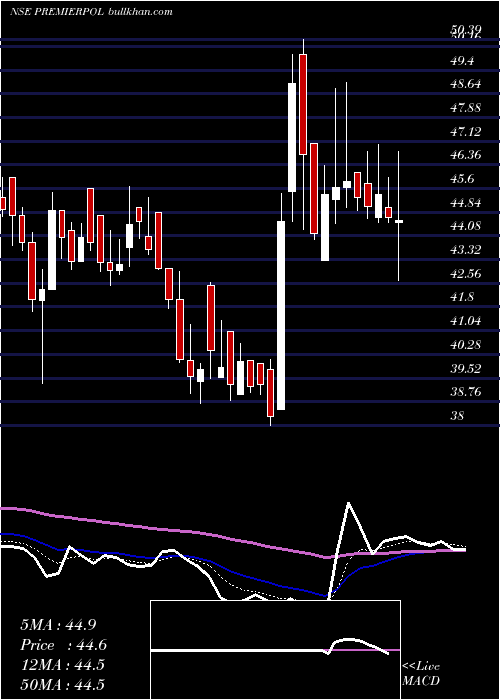Click the 5MA : 44.9 readout

[58, 625]
